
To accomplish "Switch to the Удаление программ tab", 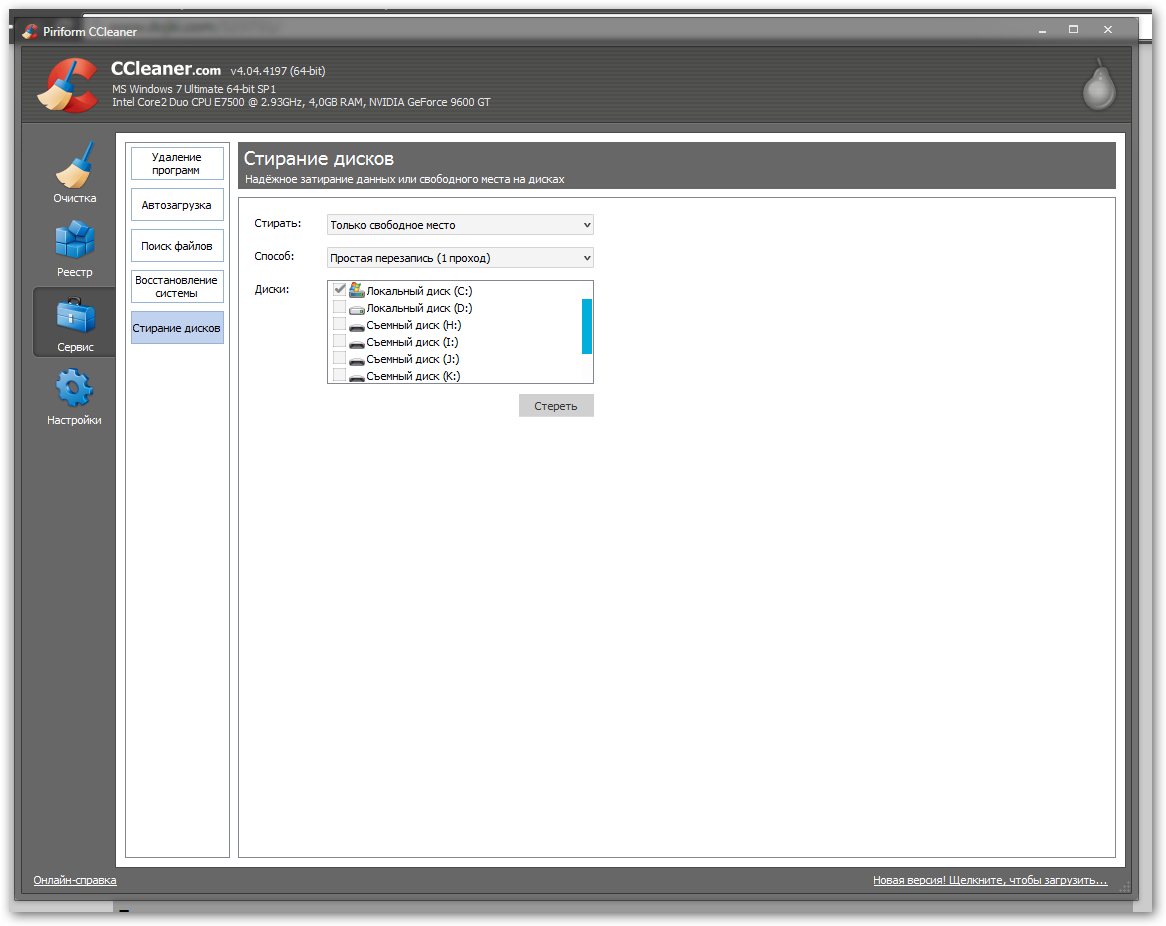I will [177, 164].
